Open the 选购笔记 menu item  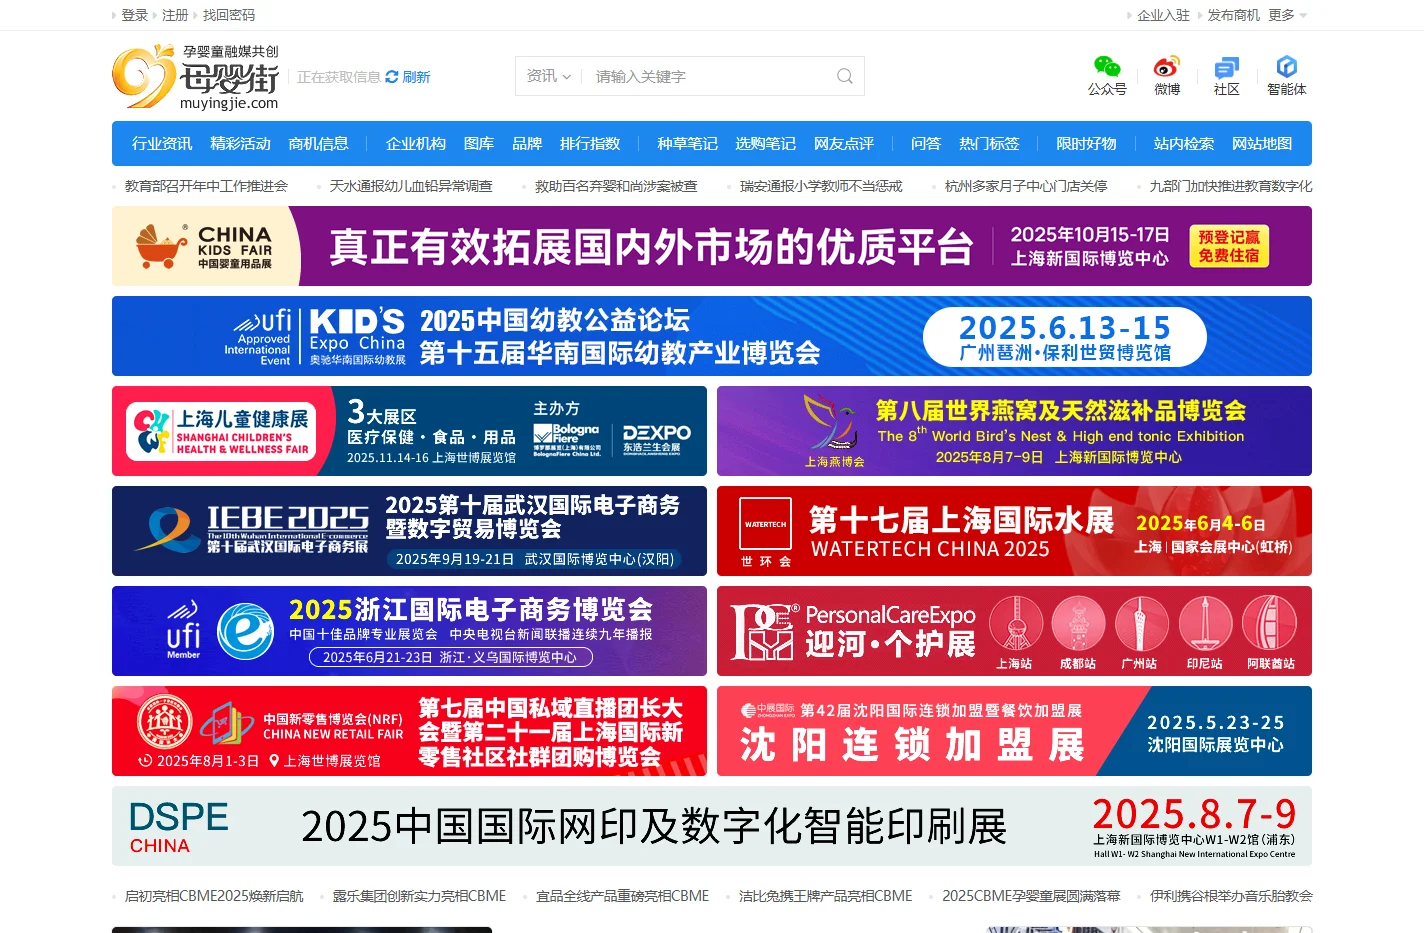[x=765, y=143]
